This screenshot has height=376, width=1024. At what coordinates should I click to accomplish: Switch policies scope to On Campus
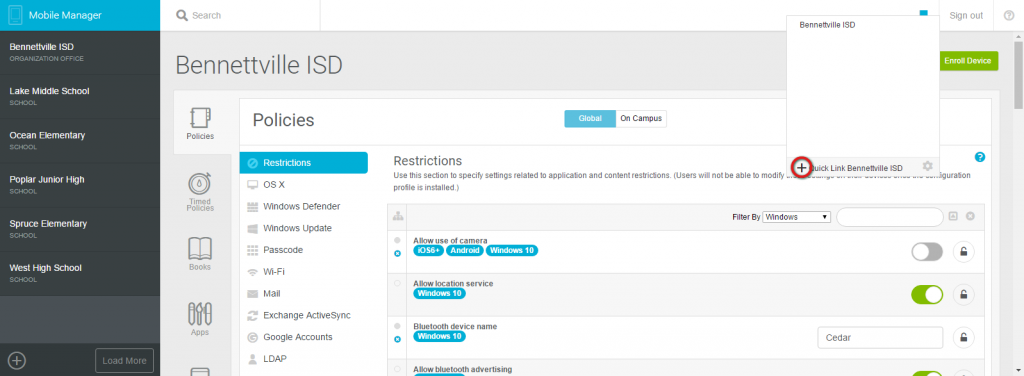click(641, 119)
